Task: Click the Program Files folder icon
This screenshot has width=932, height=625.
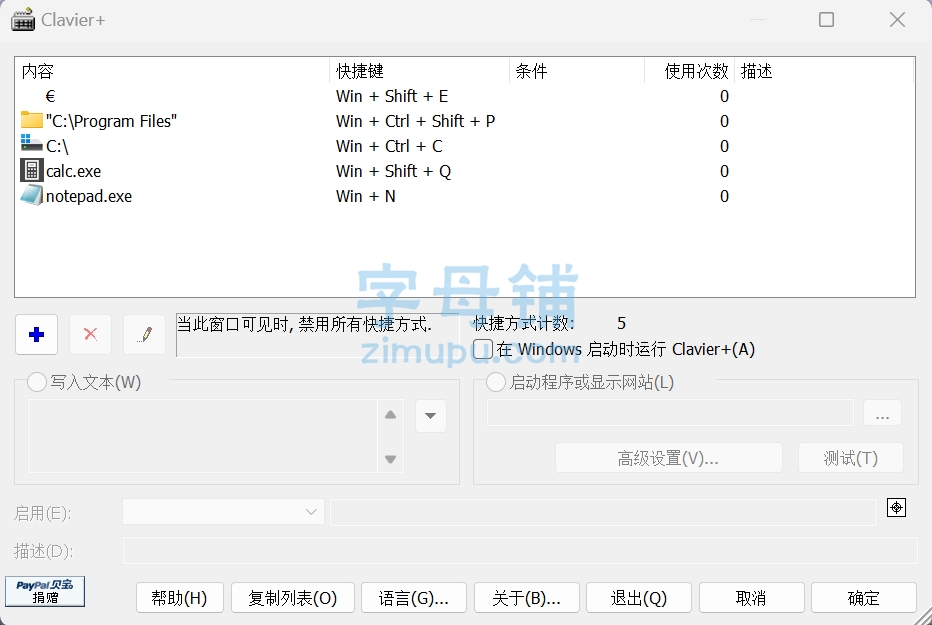Action: point(32,120)
